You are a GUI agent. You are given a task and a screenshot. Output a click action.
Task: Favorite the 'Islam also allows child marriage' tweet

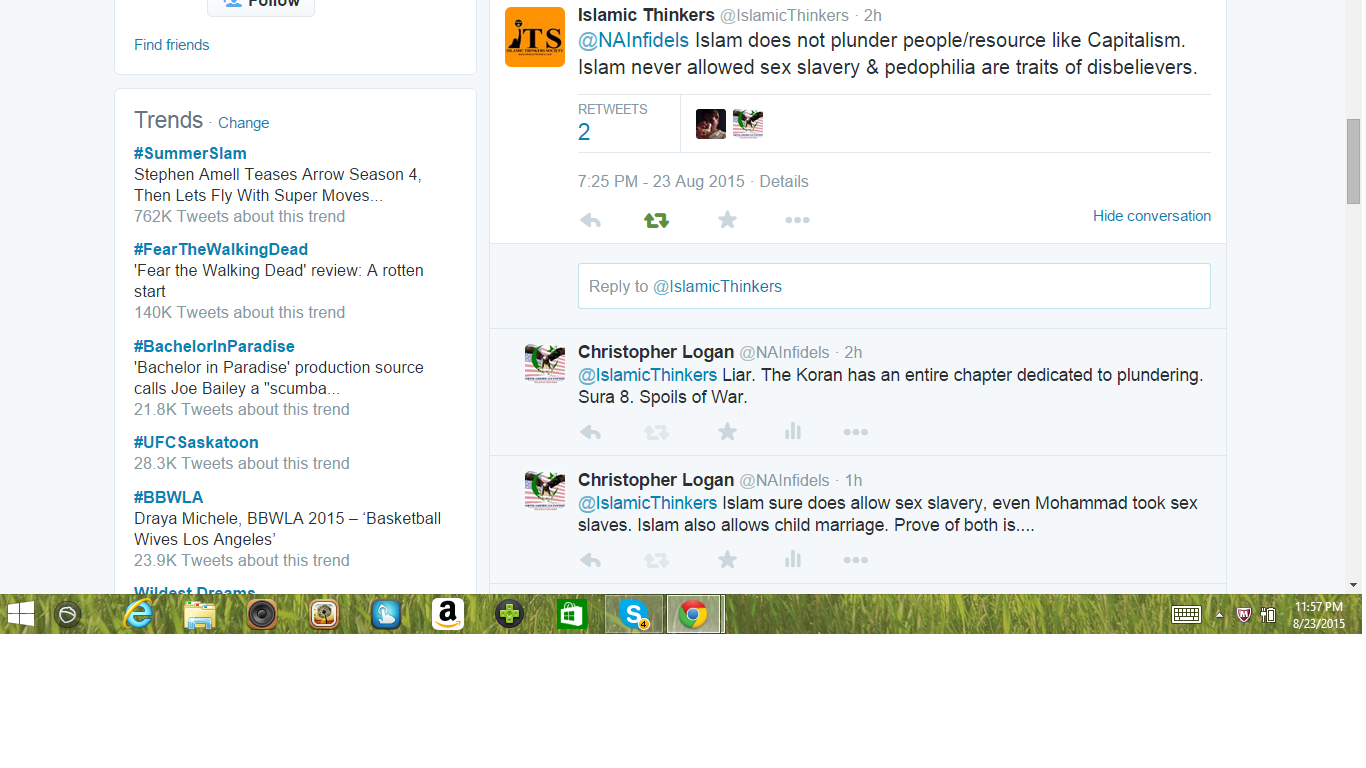point(728,560)
